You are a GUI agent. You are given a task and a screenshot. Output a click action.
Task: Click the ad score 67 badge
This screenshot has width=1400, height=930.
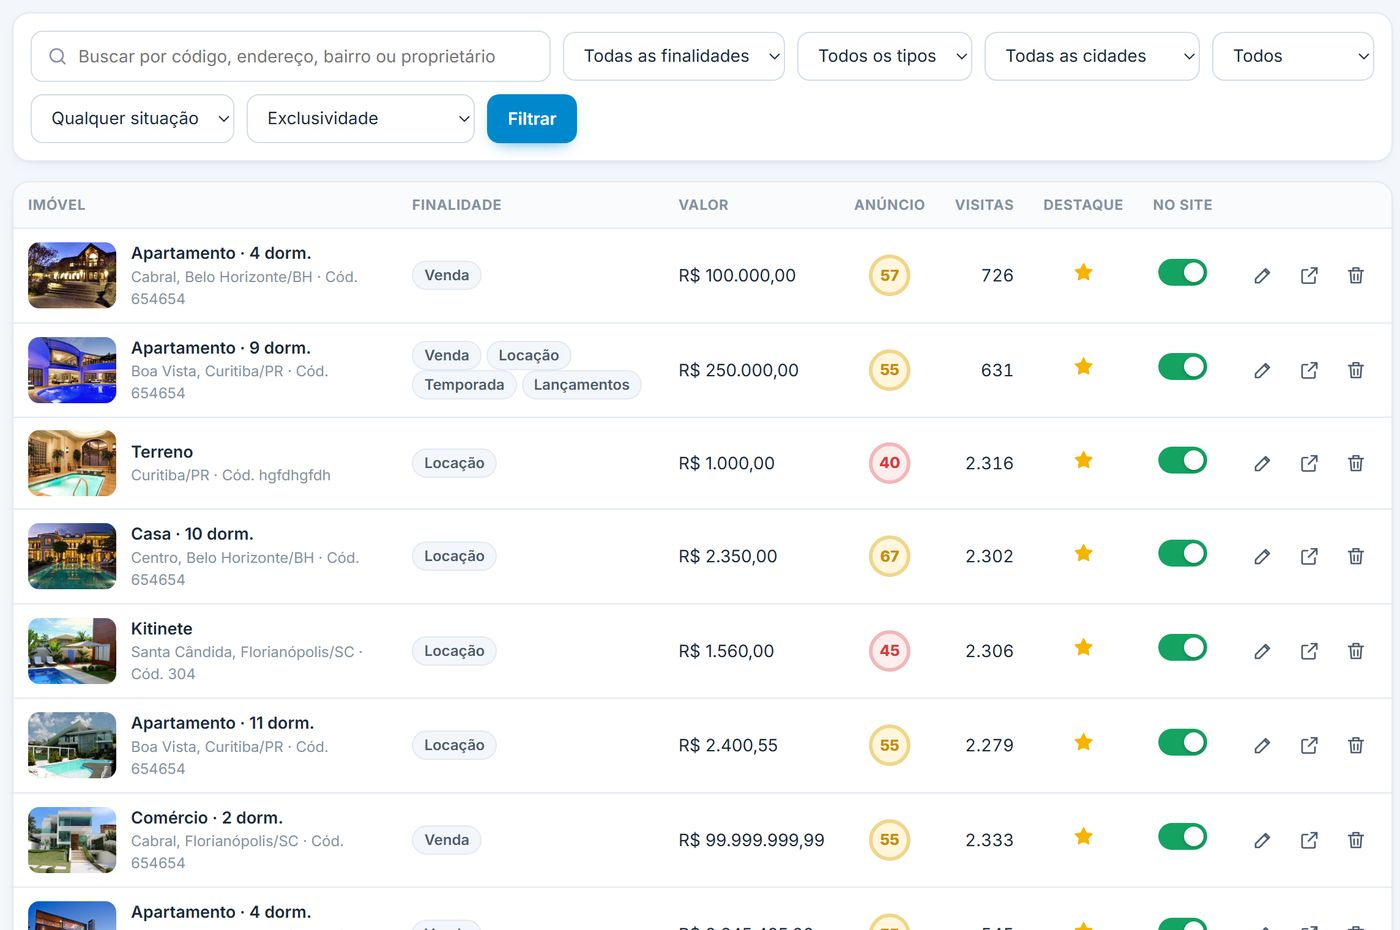click(889, 556)
